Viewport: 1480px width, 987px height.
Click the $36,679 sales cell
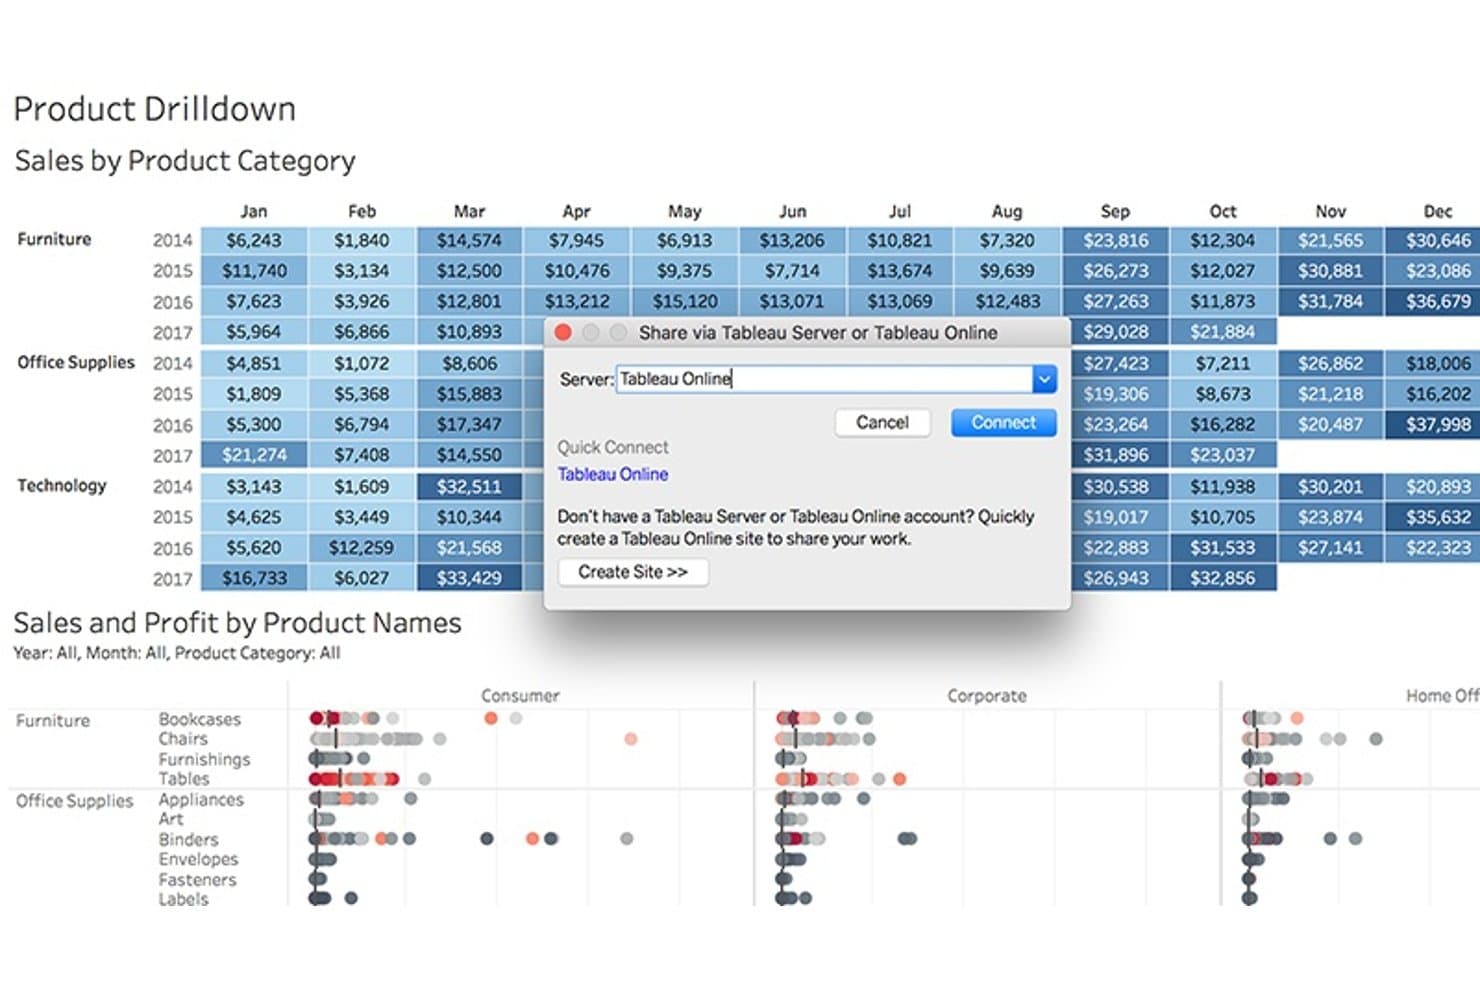pos(1438,301)
